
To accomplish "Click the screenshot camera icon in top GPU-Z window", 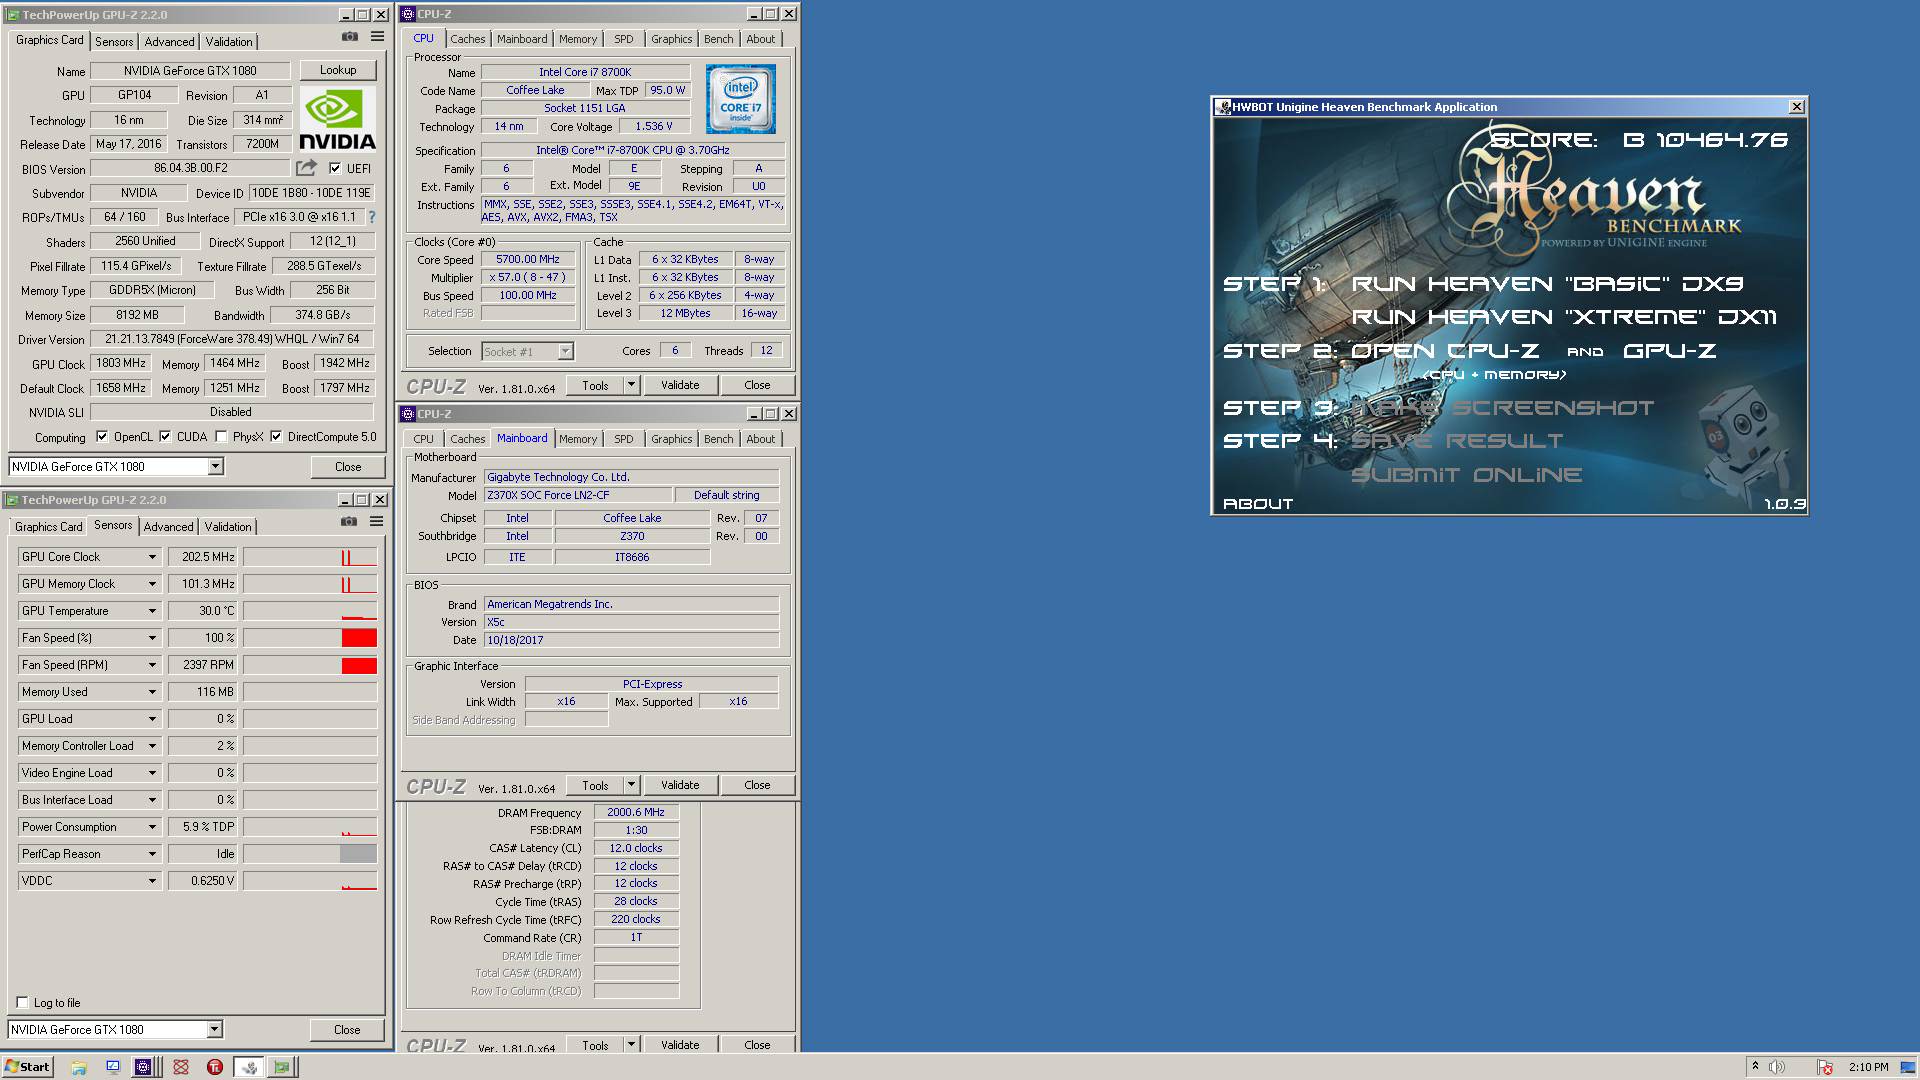I will (x=349, y=37).
